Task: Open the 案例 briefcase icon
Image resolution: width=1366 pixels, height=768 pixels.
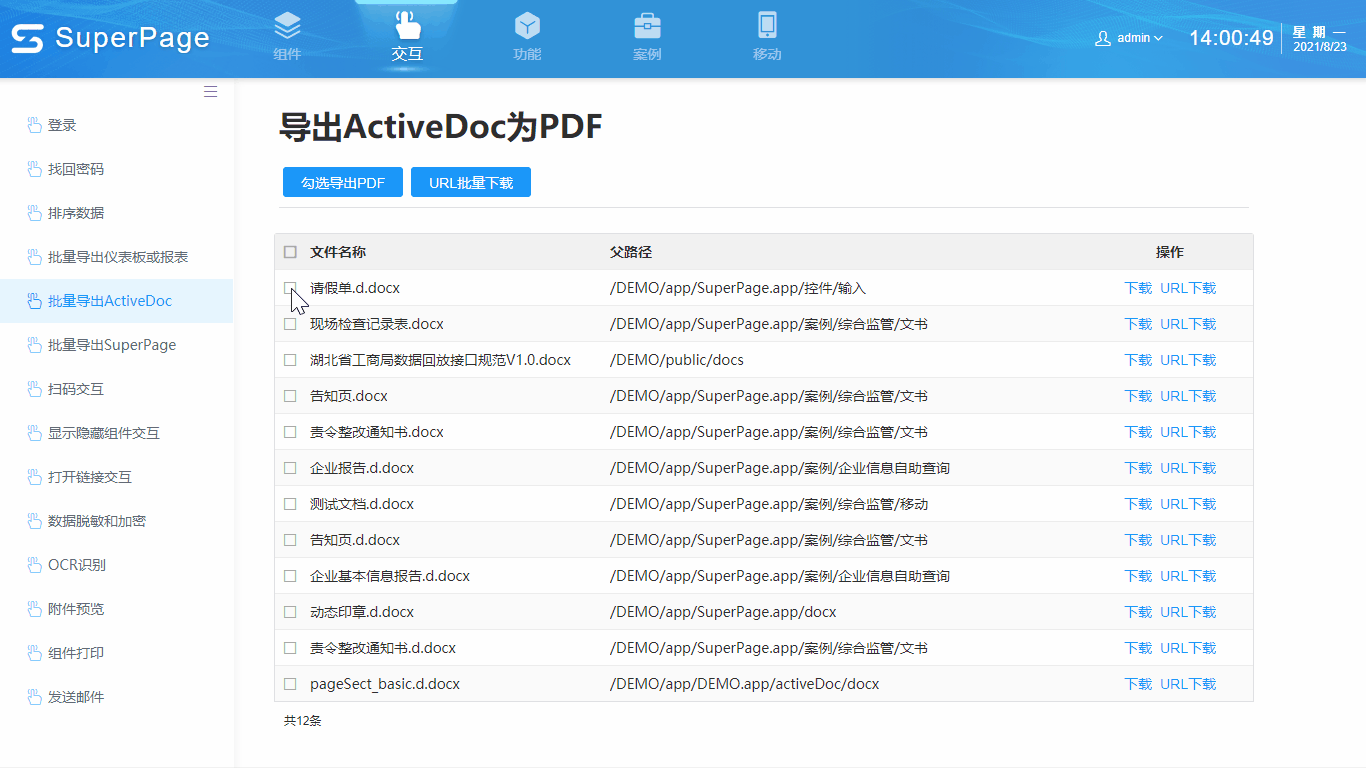Action: pyautogui.click(x=647, y=26)
